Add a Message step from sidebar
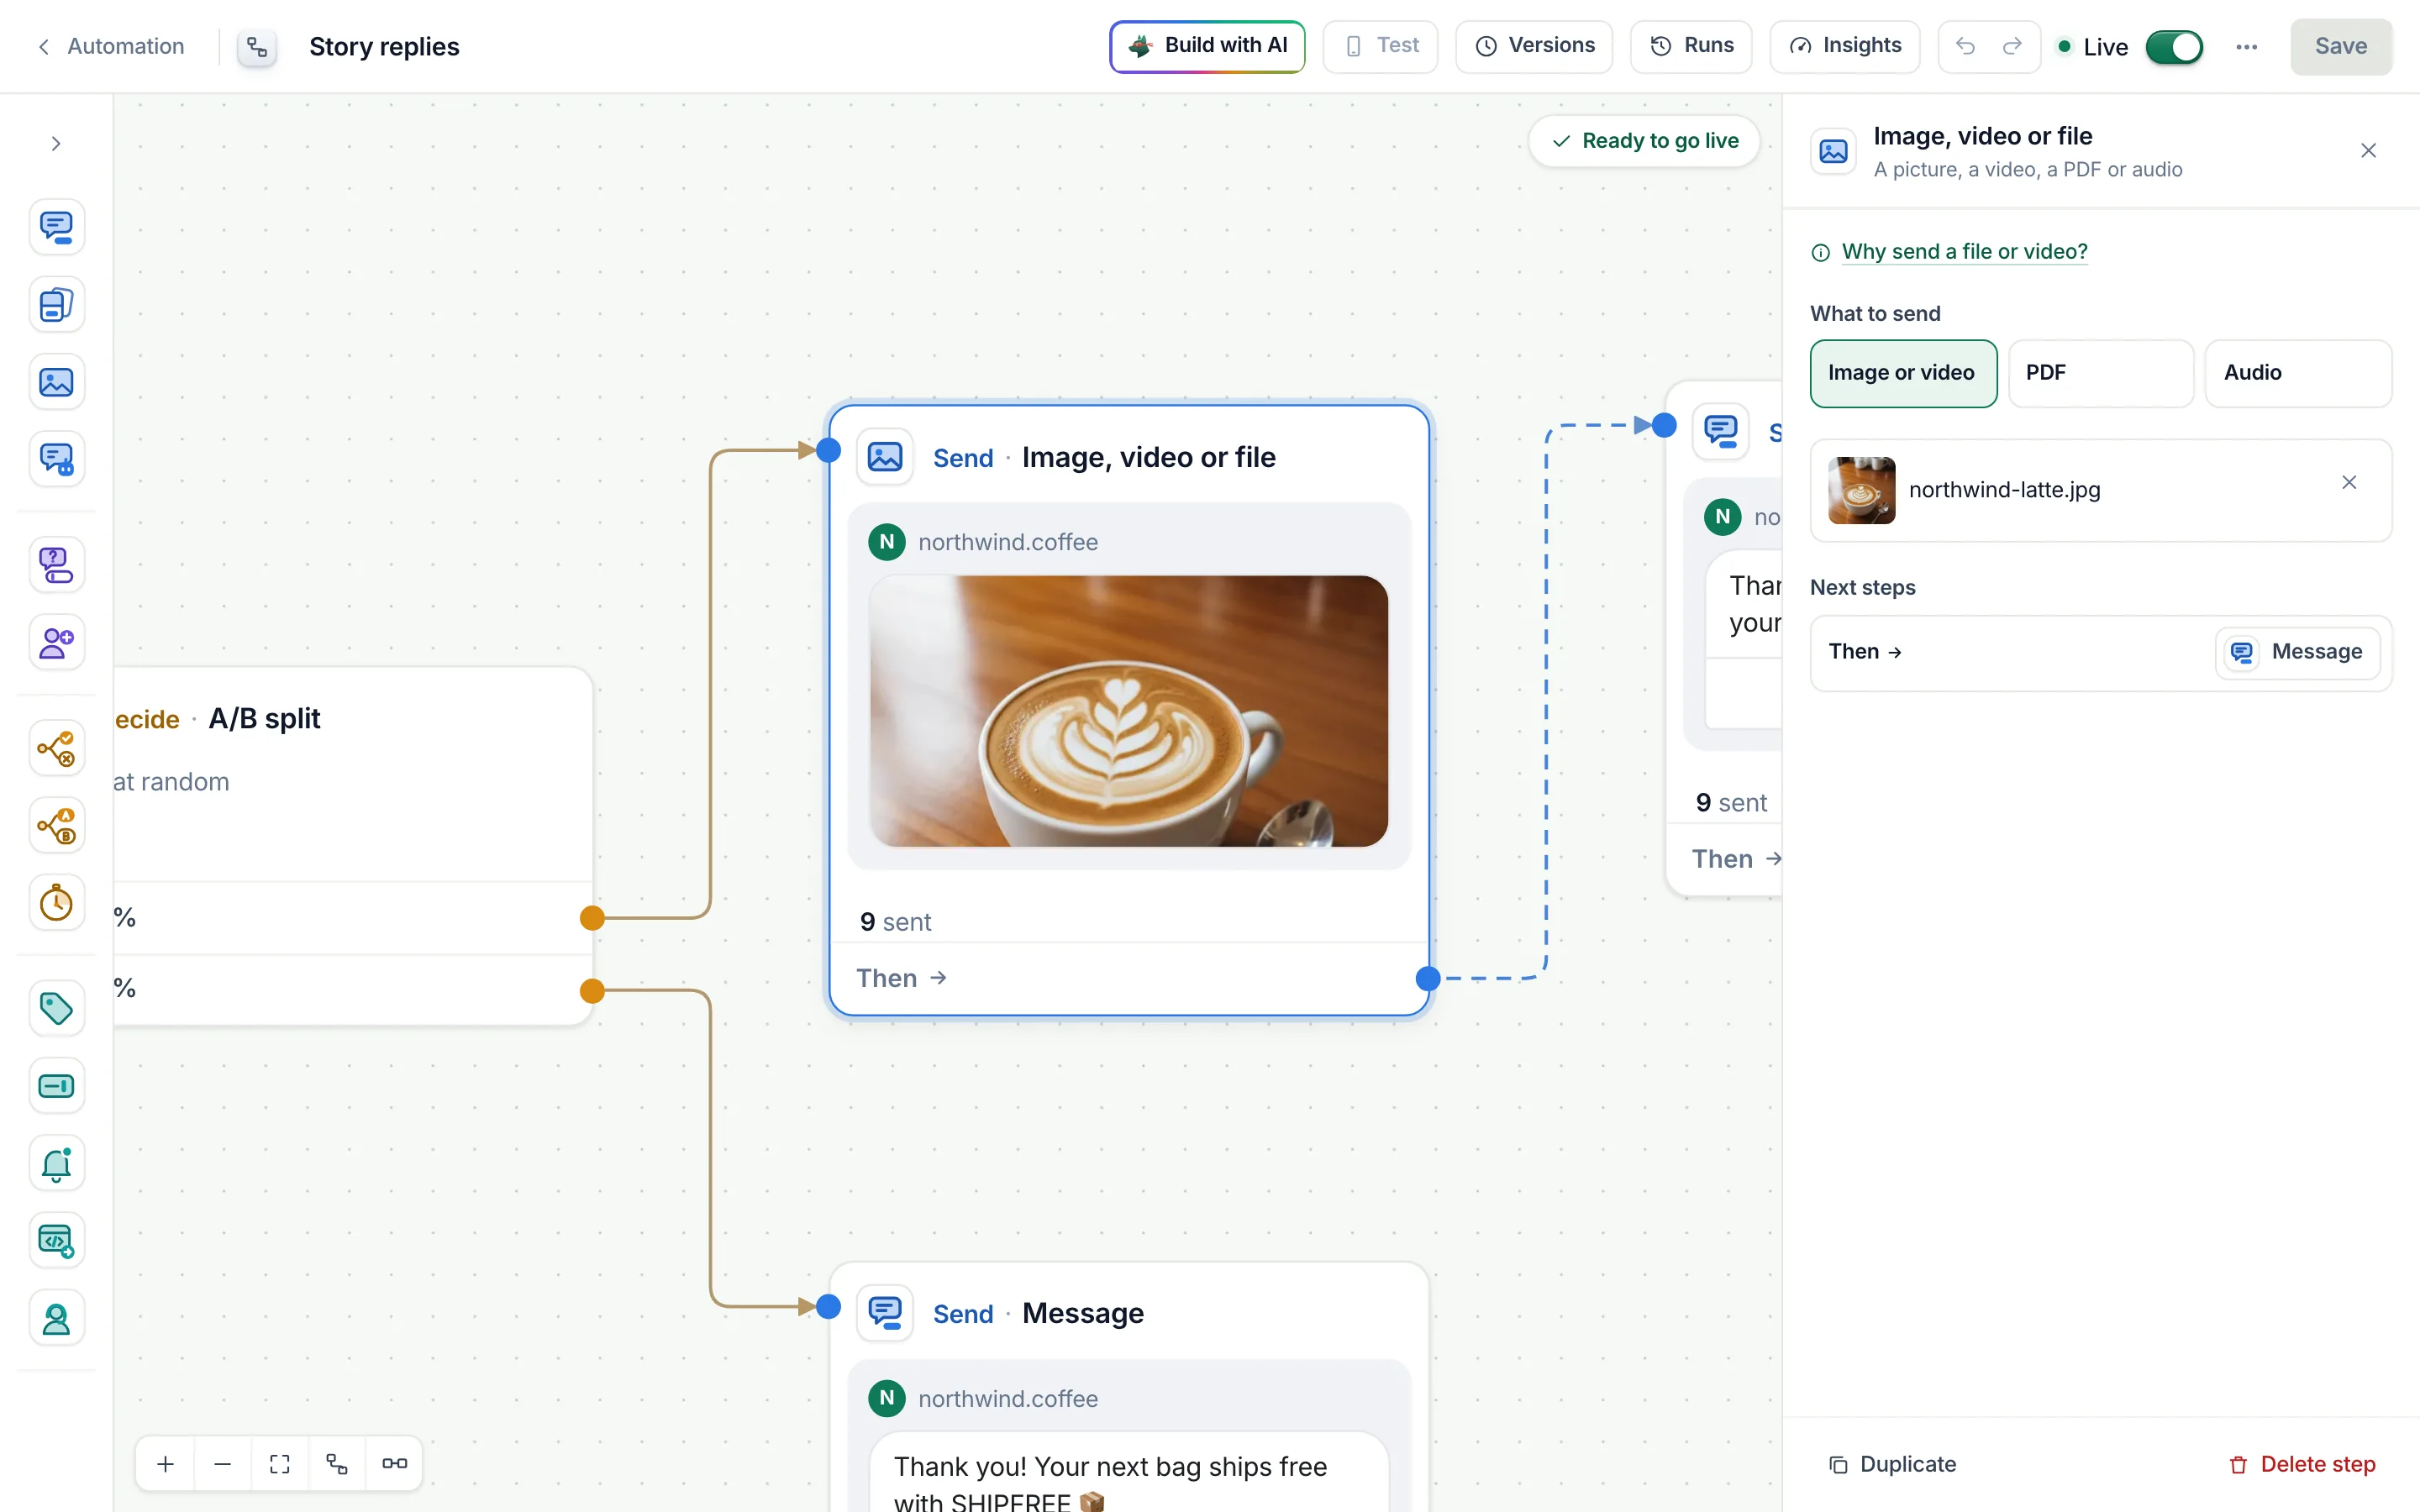This screenshot has width=2420, height=1512. 56,227
